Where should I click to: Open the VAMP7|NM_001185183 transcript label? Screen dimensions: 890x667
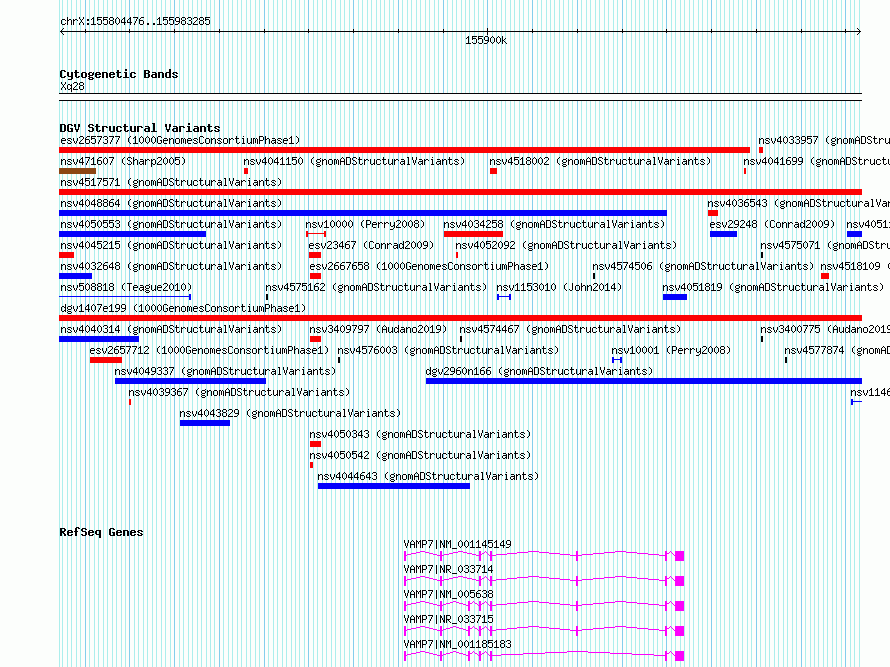tap(457, 644)
